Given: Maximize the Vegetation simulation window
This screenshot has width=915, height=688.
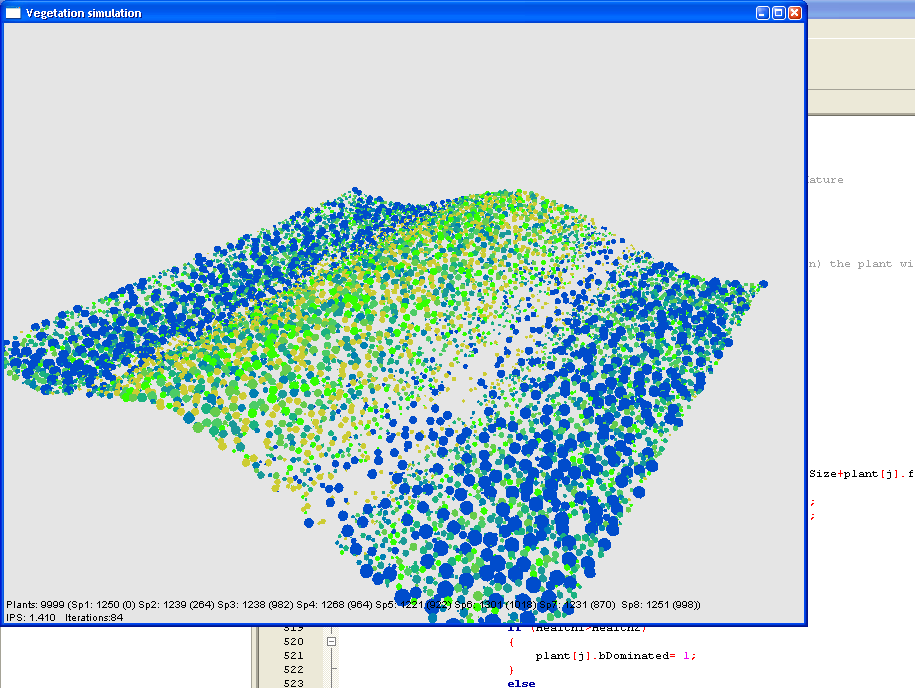Looking at the screenshot, I should click(778, 13).
